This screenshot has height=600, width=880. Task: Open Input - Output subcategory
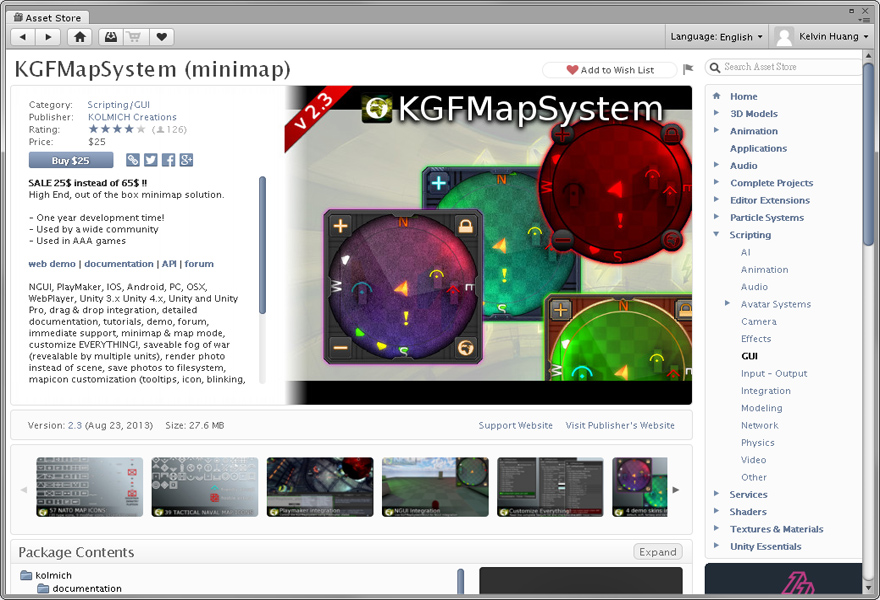pos(774,373)
